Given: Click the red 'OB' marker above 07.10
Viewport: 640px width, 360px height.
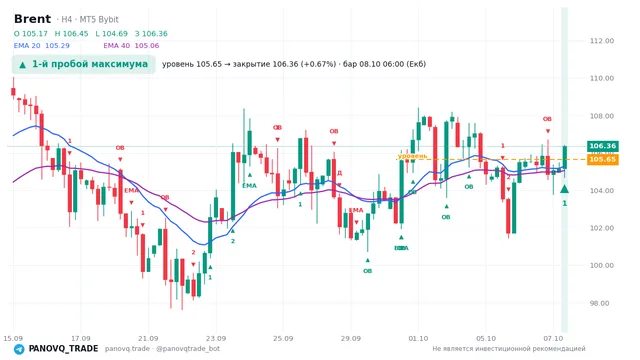Looking at the screenshot, I should point(547,119).
